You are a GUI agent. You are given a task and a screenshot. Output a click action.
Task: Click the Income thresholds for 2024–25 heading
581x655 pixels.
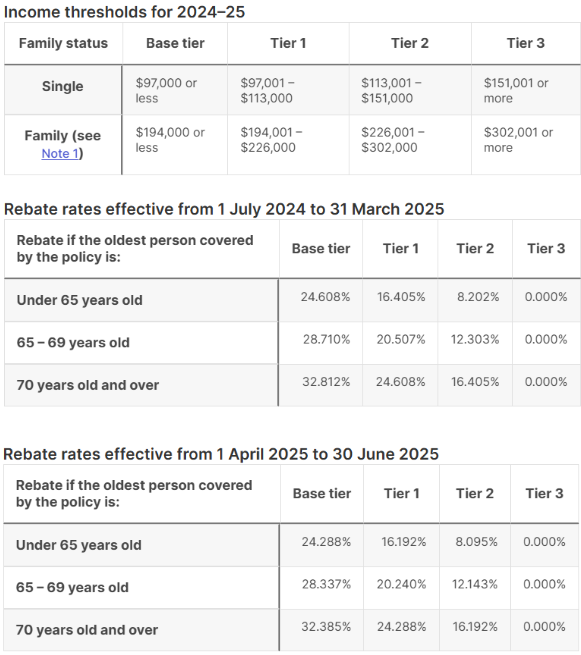coord(124,12)
